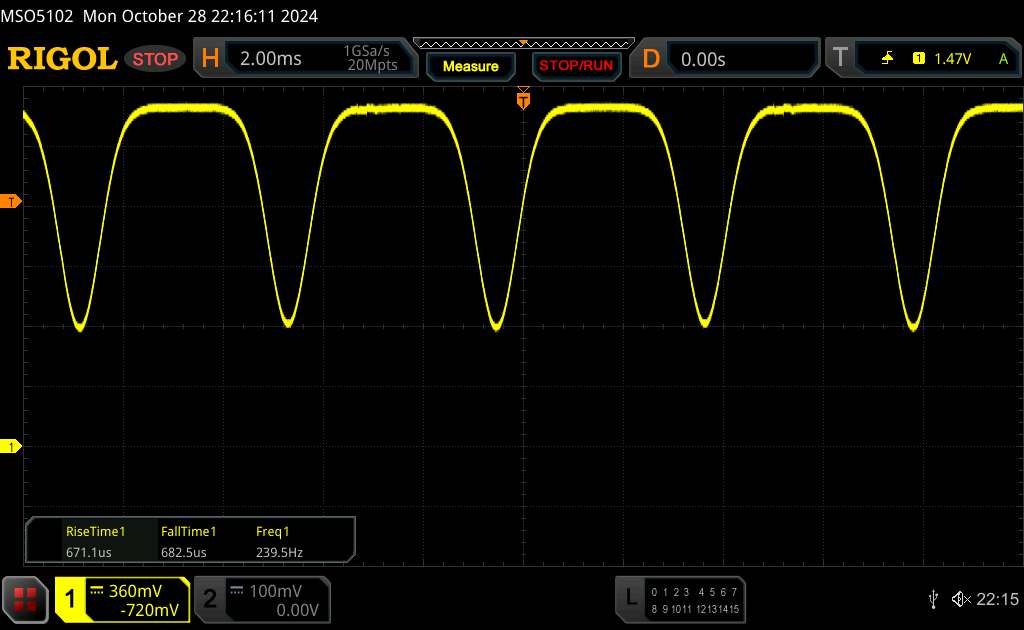Click the orange trigger position T marker at the top
Image resolution: width=1024 pixels, height=630 pixels.
[x=523, y=99]
